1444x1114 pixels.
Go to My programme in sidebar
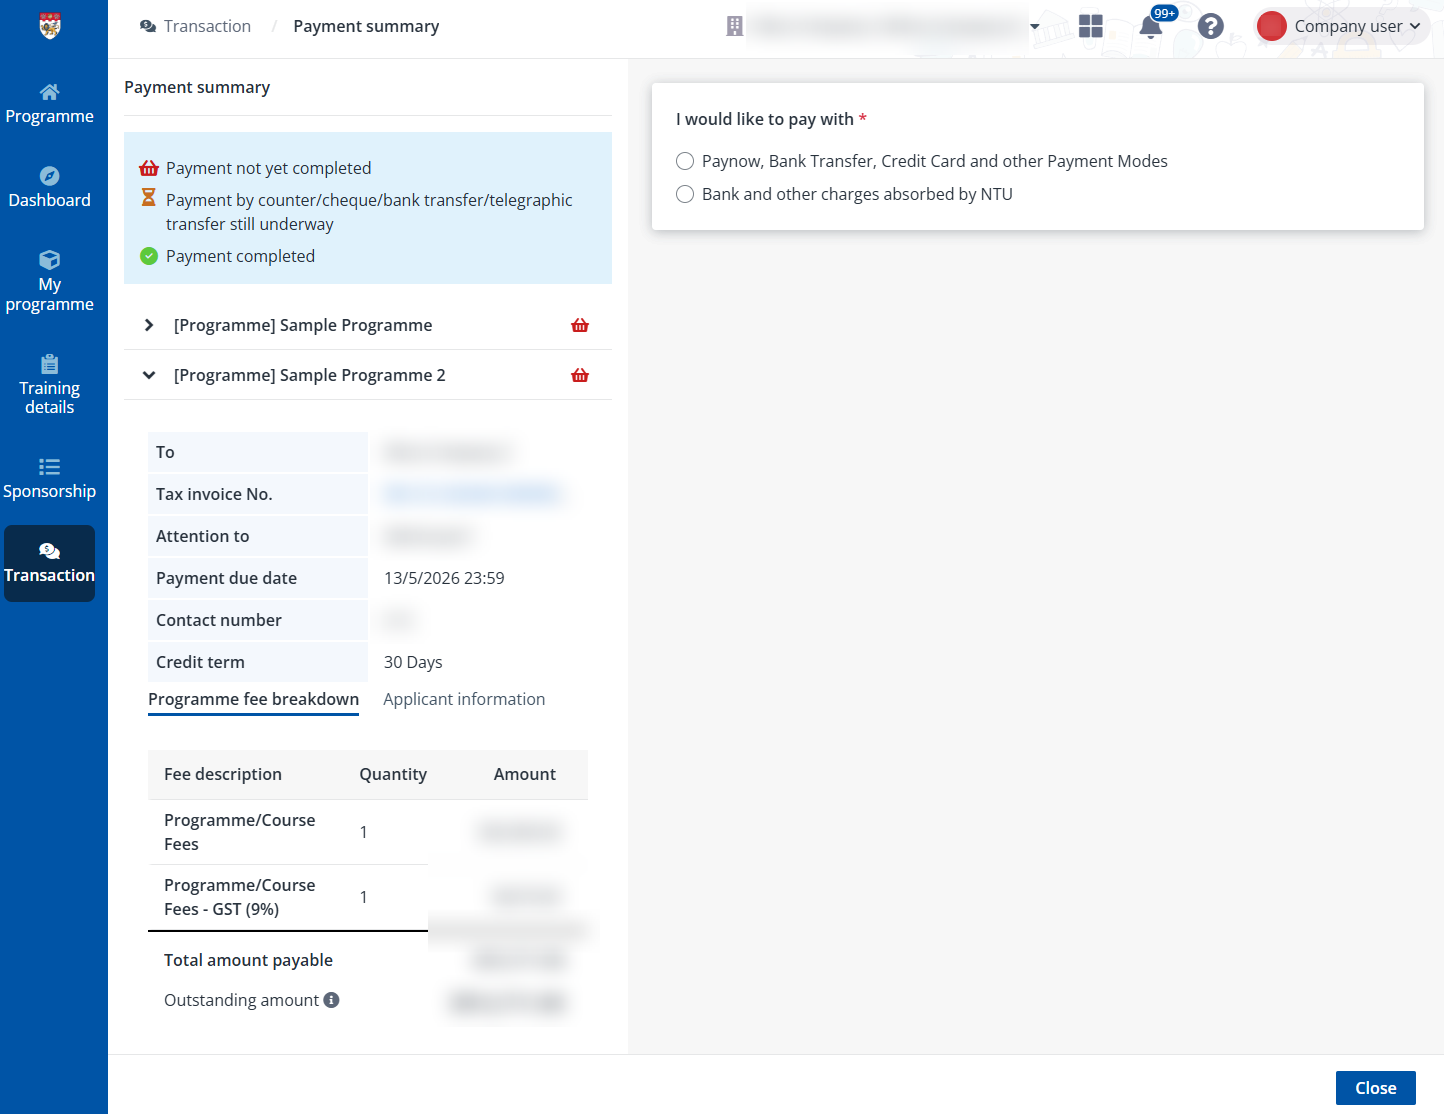[x=49, y=282]
